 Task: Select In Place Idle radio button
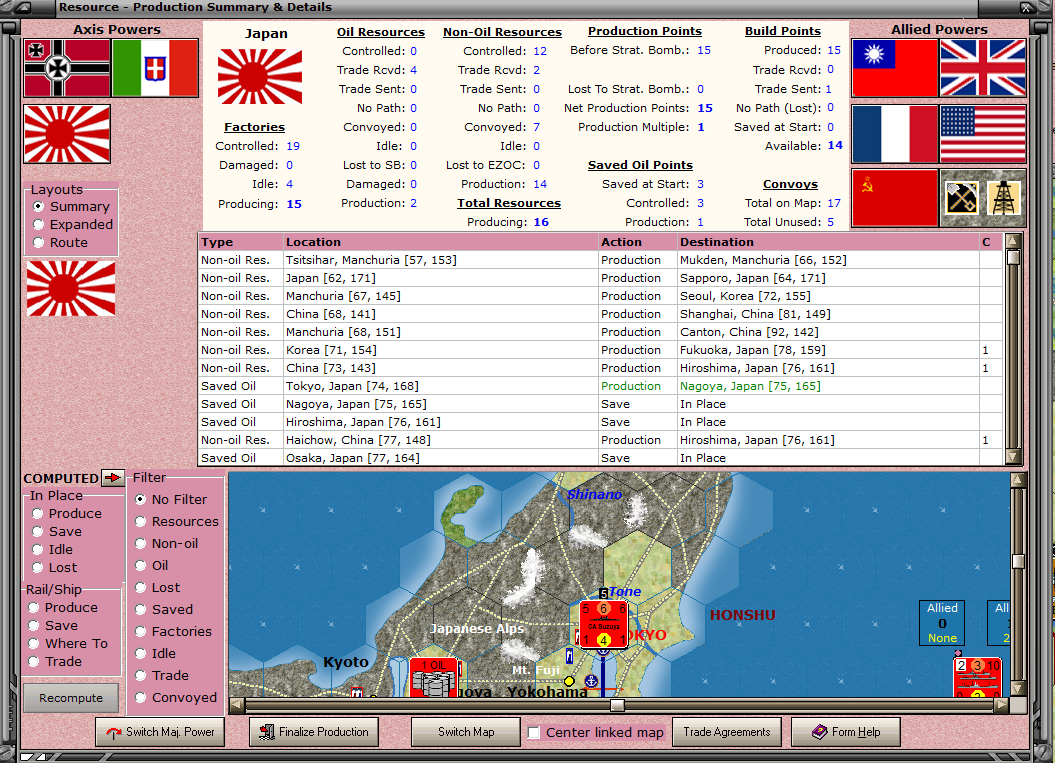click(x=38, y=550)
